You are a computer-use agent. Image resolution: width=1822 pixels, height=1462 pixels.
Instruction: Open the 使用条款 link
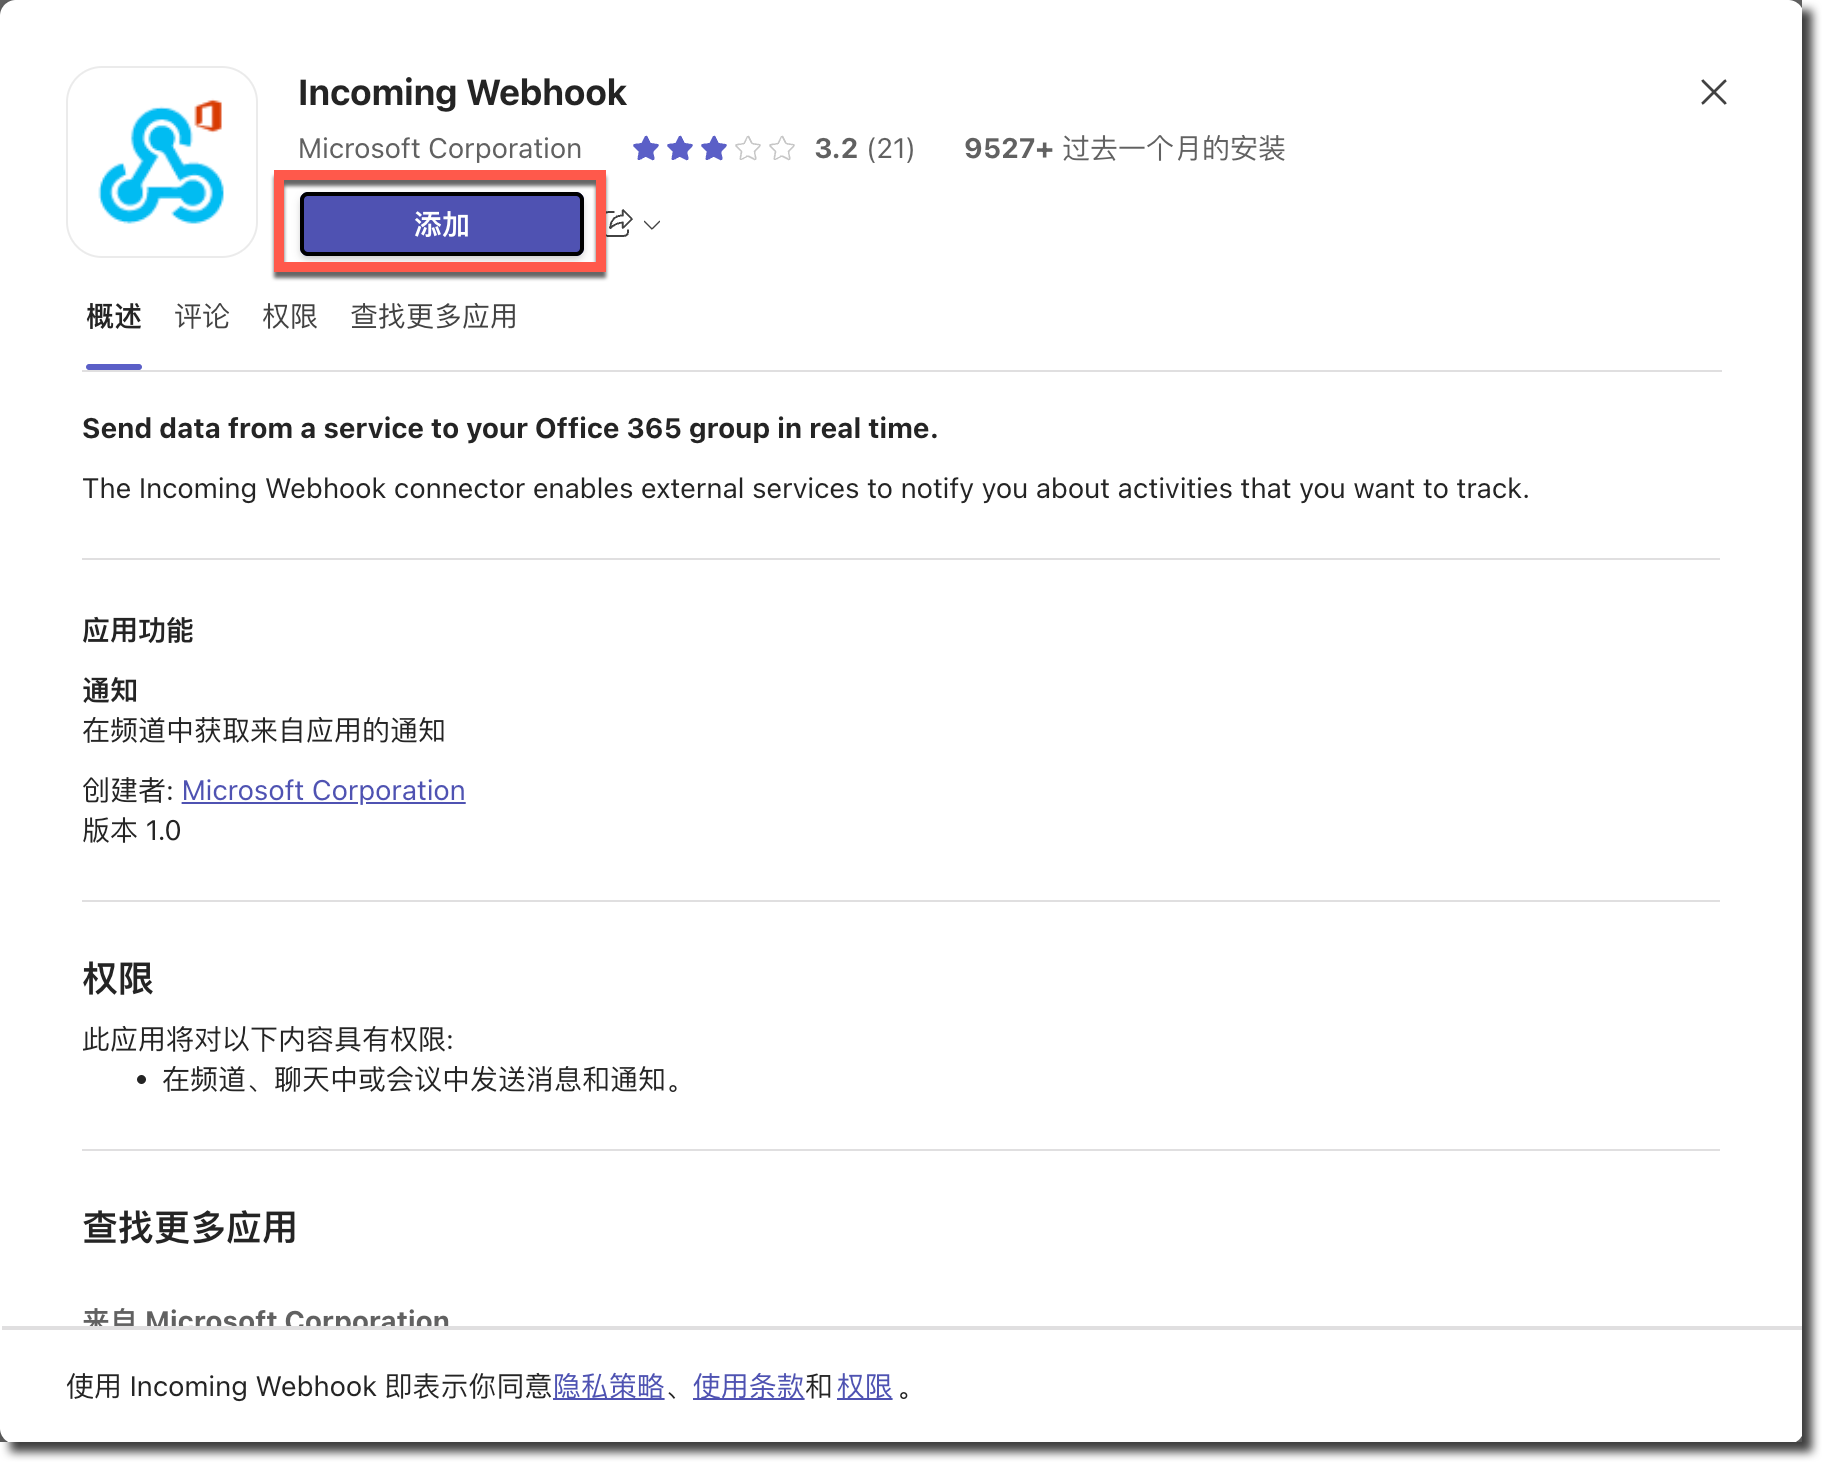click(748, 1387)
